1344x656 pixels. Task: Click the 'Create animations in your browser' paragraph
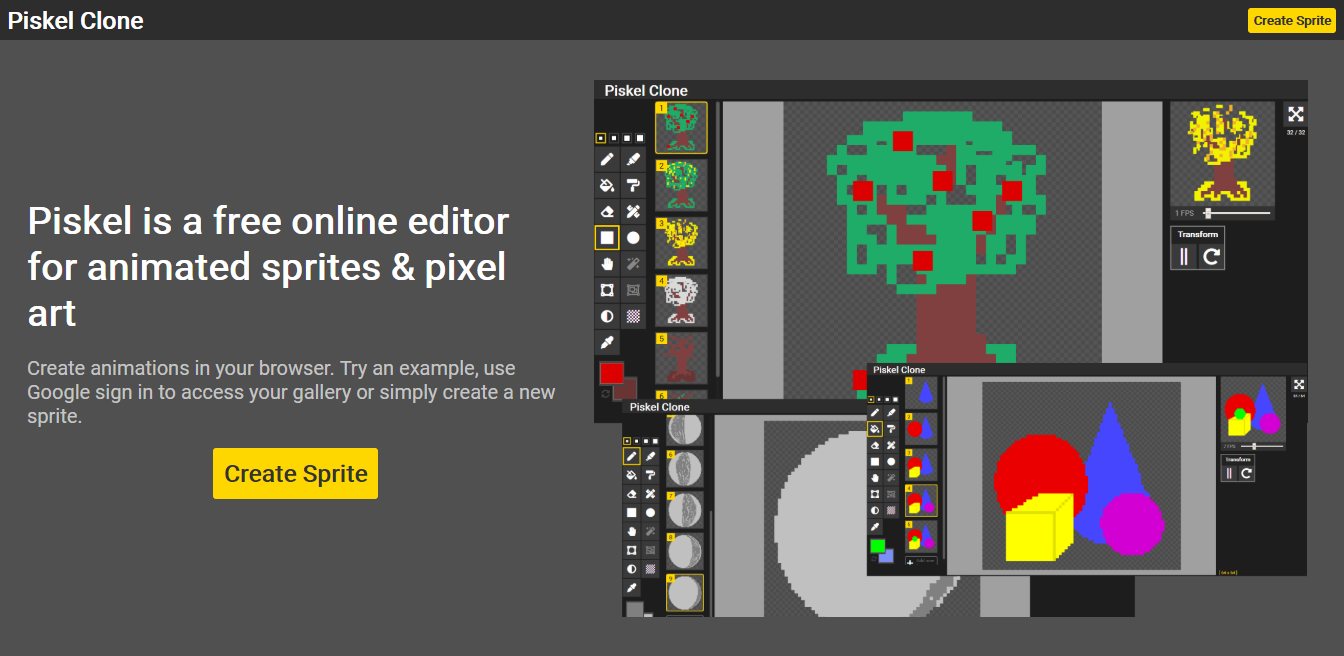tap(291, 392)
